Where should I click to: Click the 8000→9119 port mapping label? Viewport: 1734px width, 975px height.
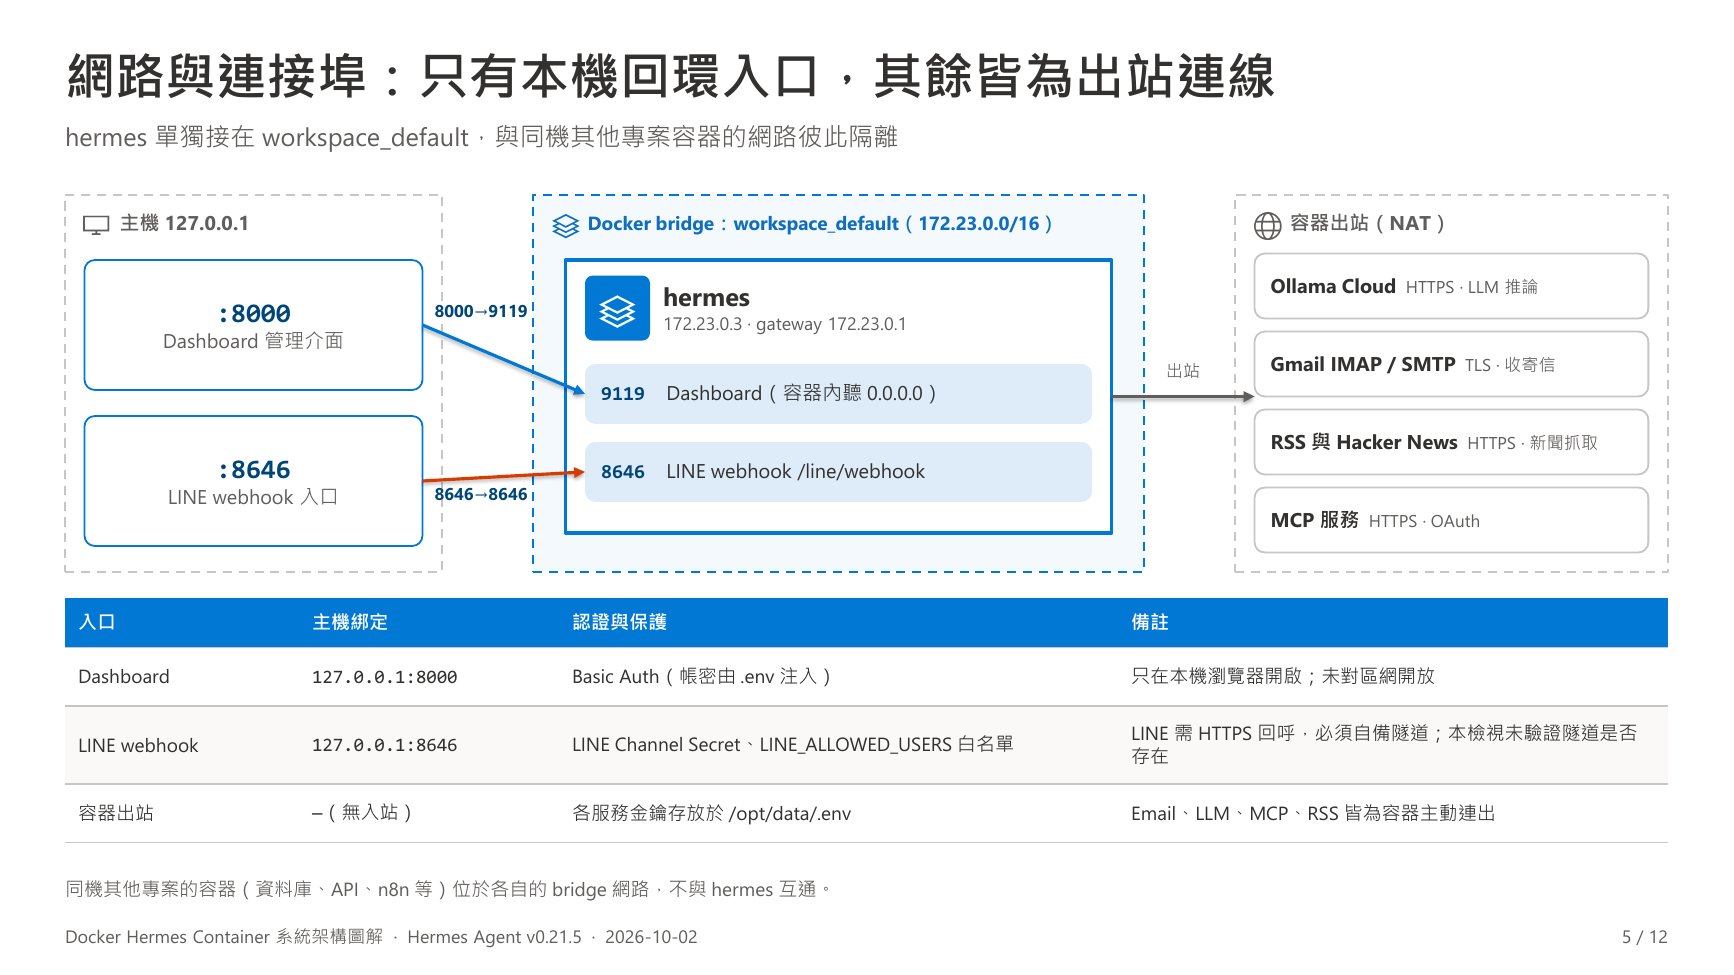pos(480,311)
